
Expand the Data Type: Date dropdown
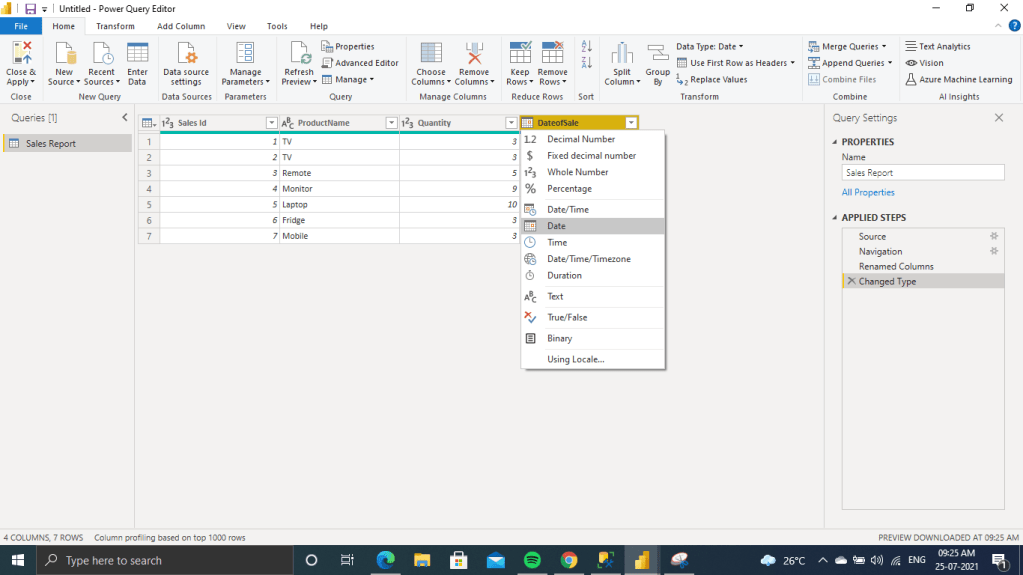[x=710, y=46]
